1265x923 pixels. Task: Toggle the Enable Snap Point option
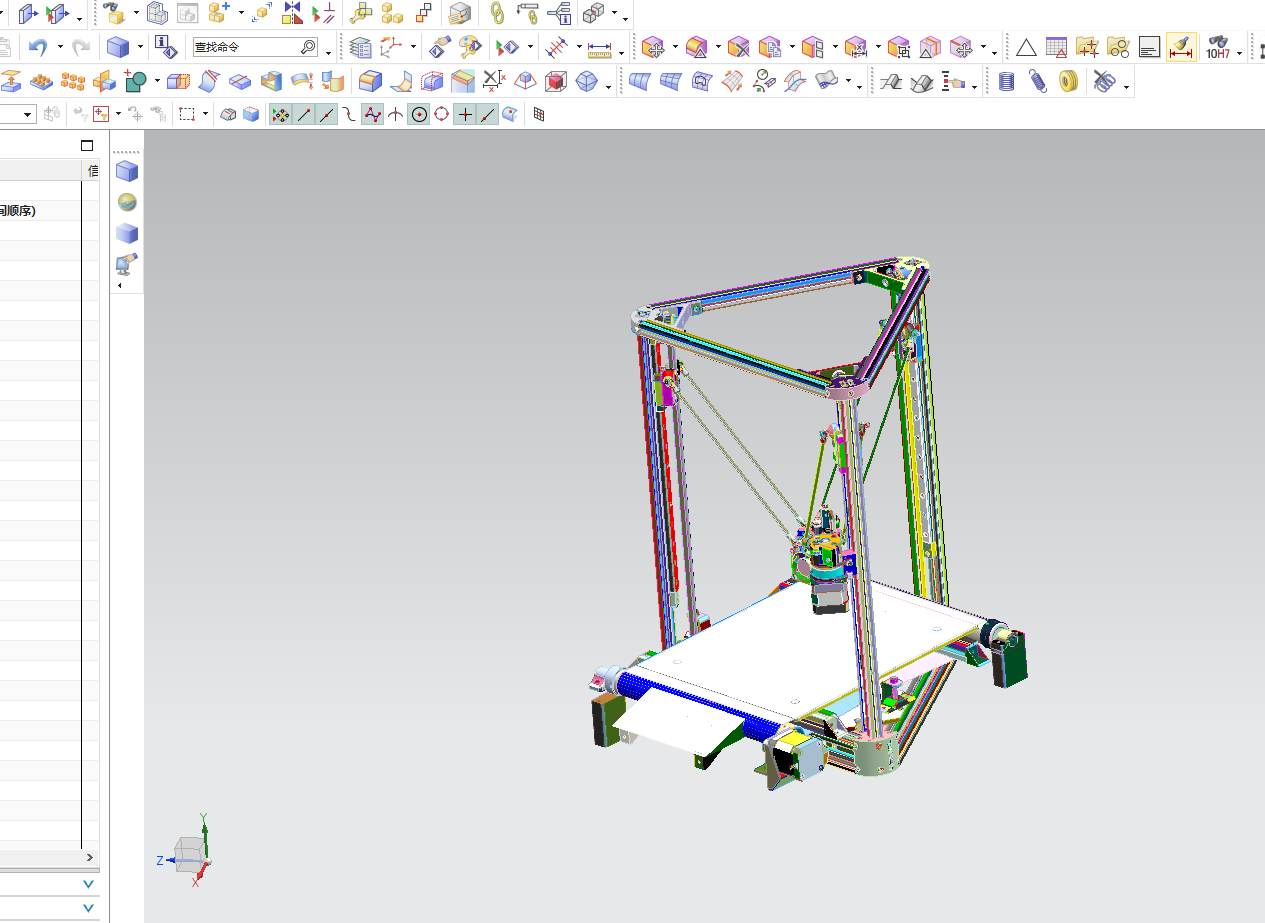pos(281,115)
